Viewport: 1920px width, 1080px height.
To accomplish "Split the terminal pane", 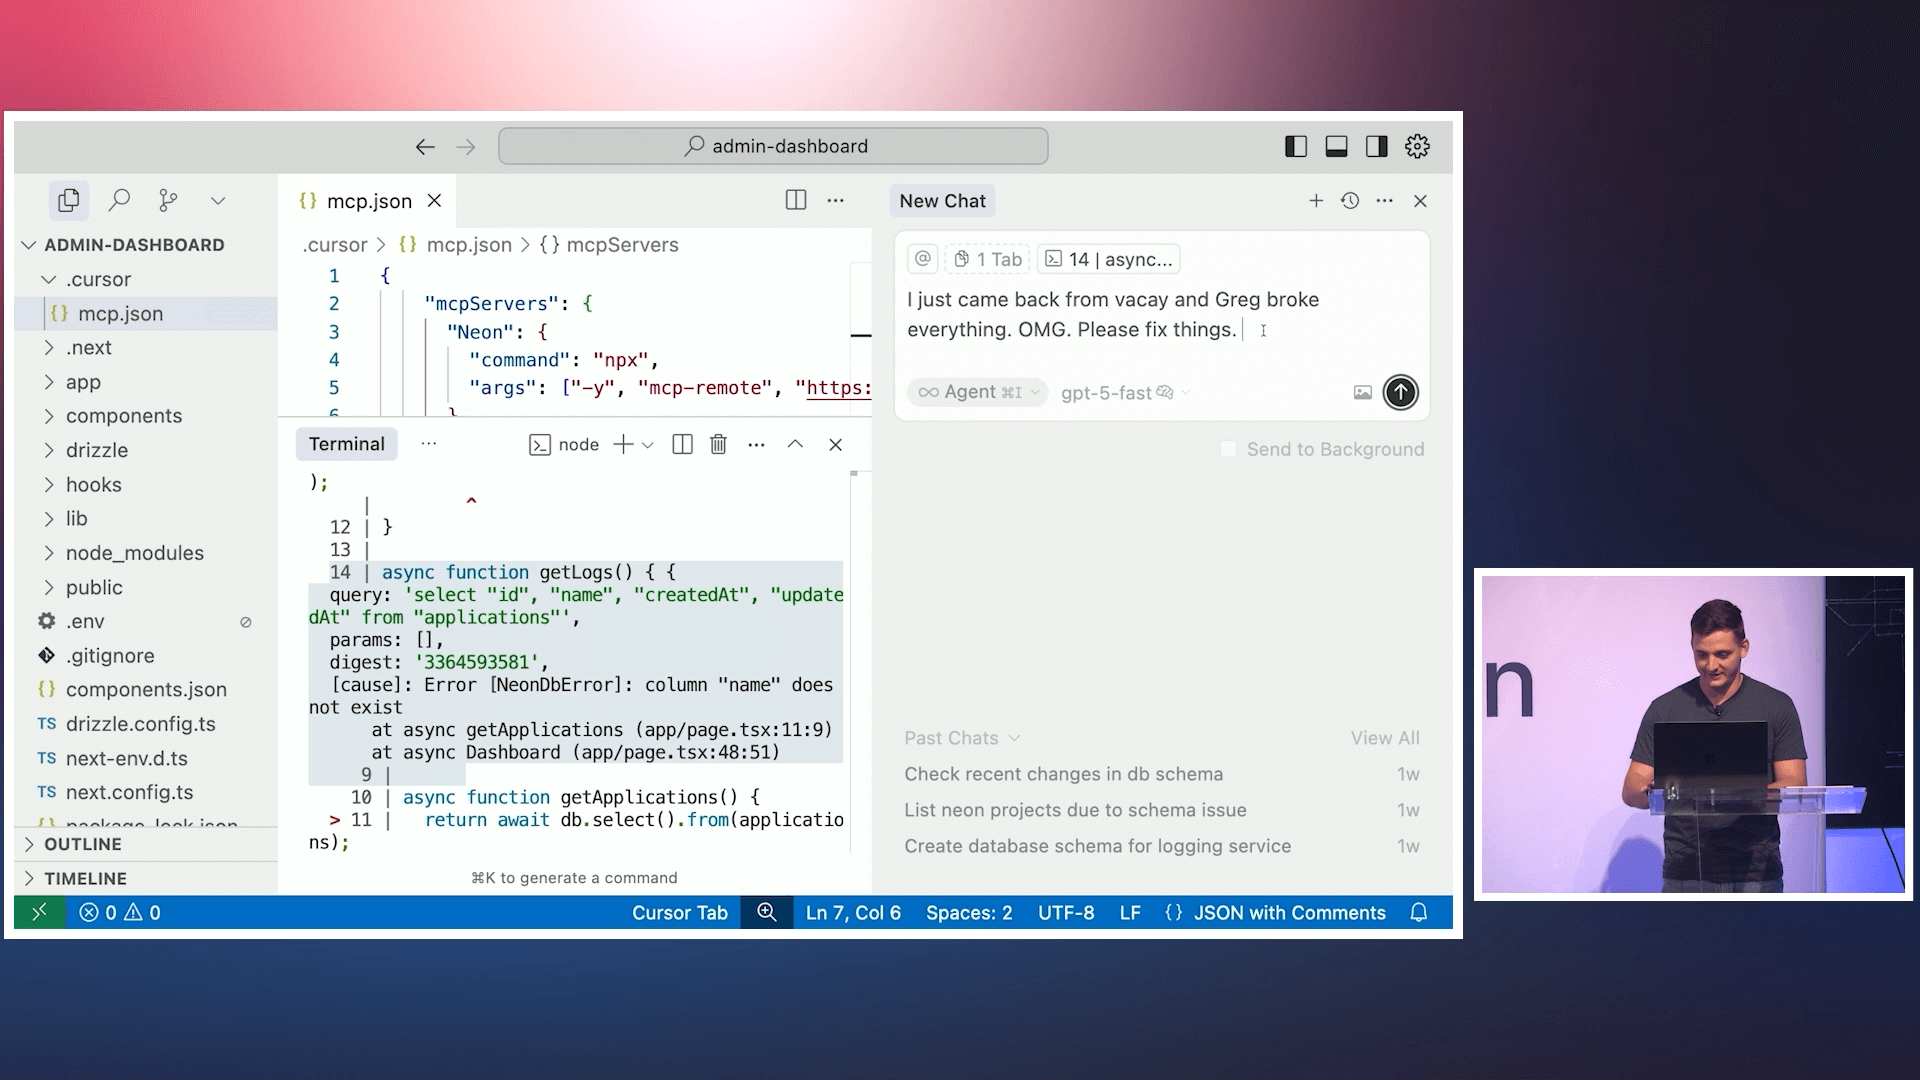I will [x=683, y=444].
